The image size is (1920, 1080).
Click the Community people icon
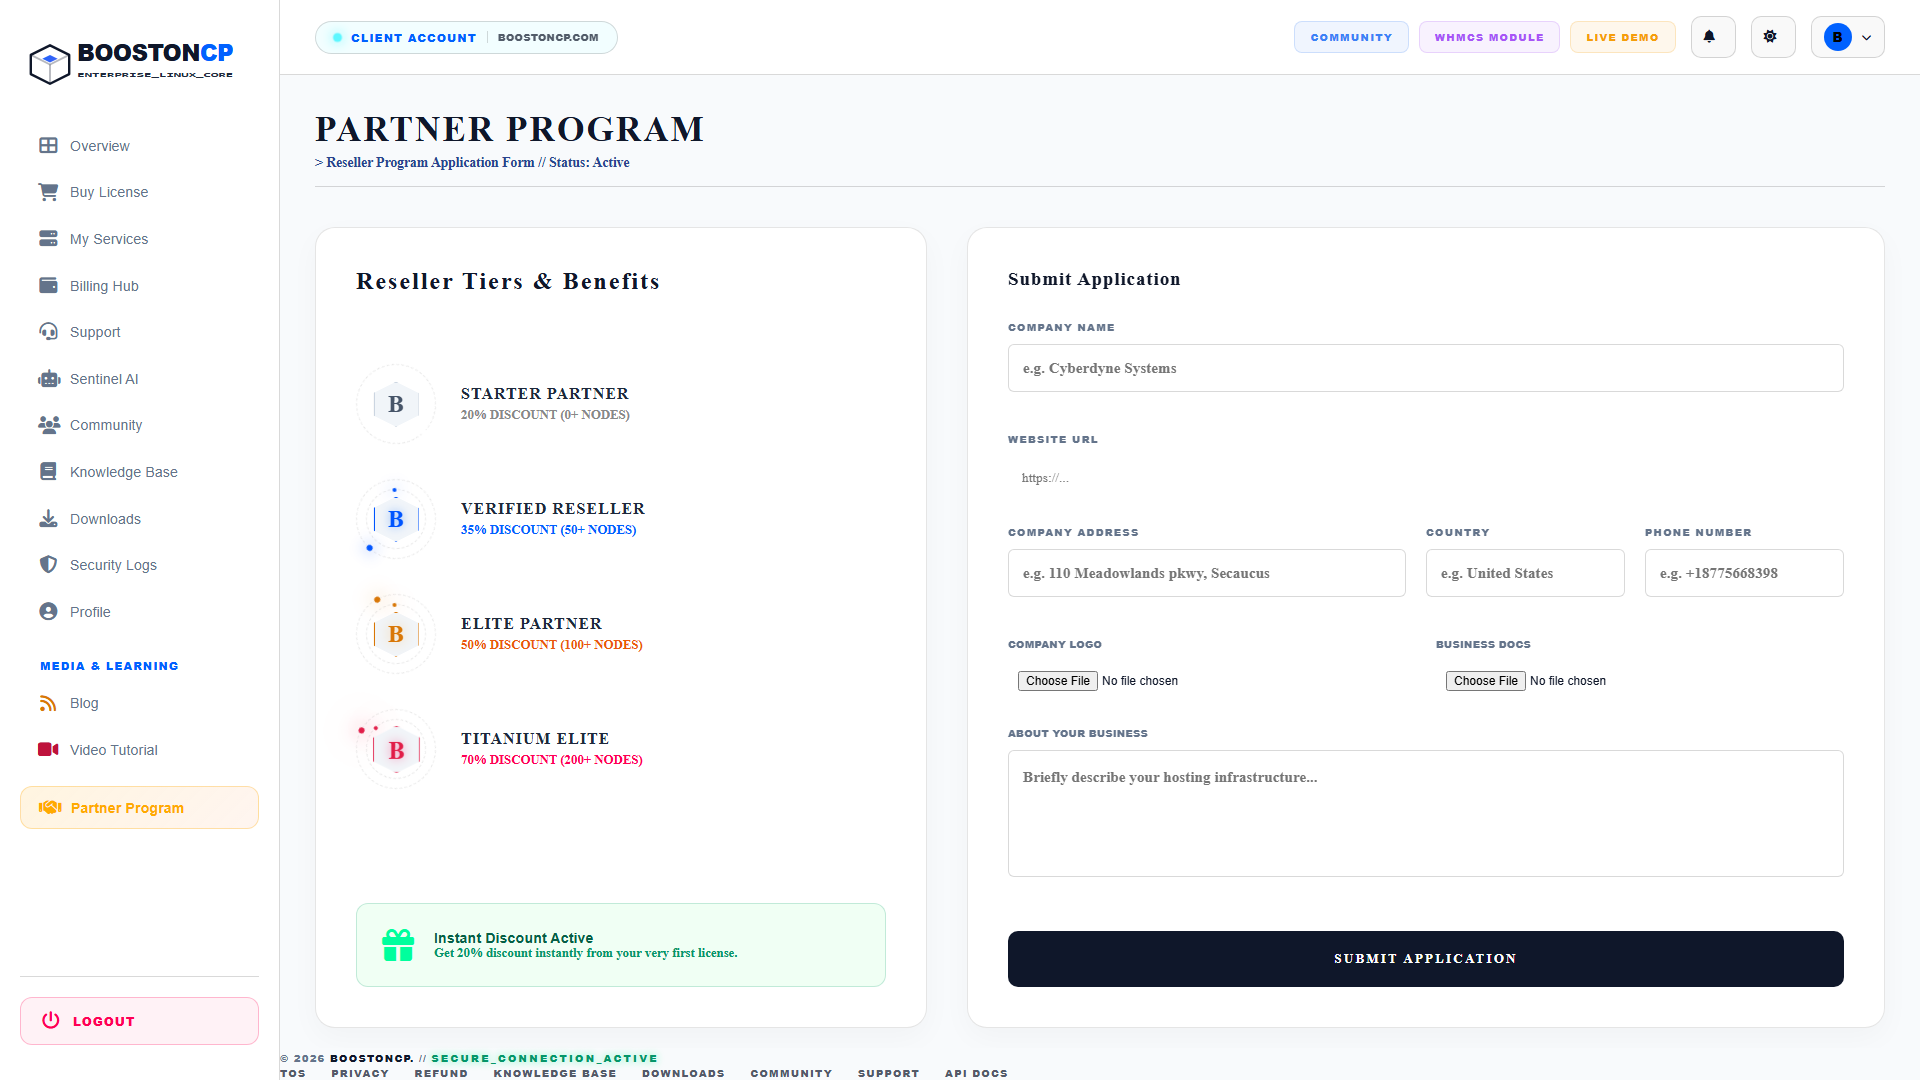(x=49, y=425)
